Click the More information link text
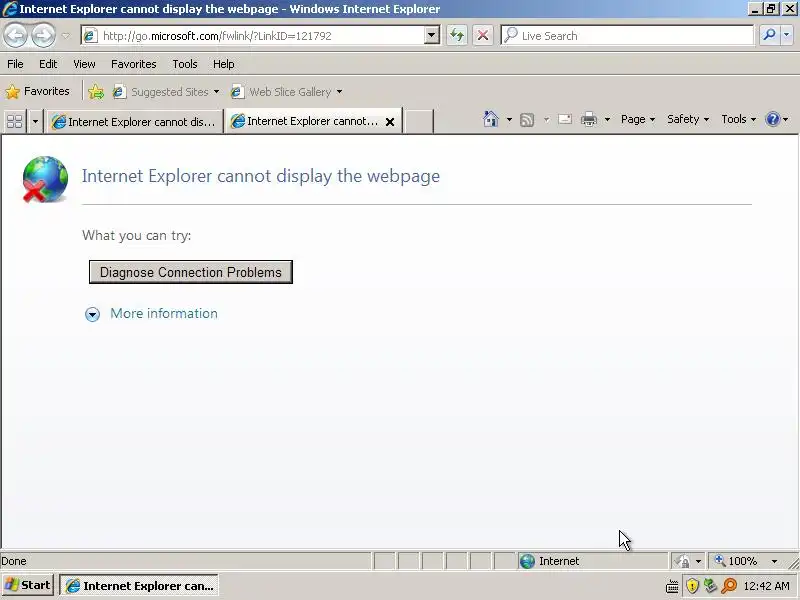Screen dimensions: 800x600 tap(164, 313)
